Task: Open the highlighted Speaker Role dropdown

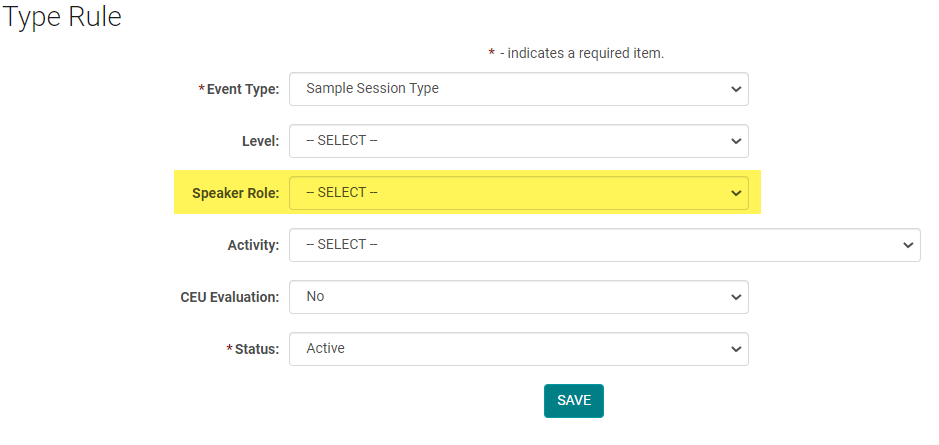Action: [x=518, y=193]
